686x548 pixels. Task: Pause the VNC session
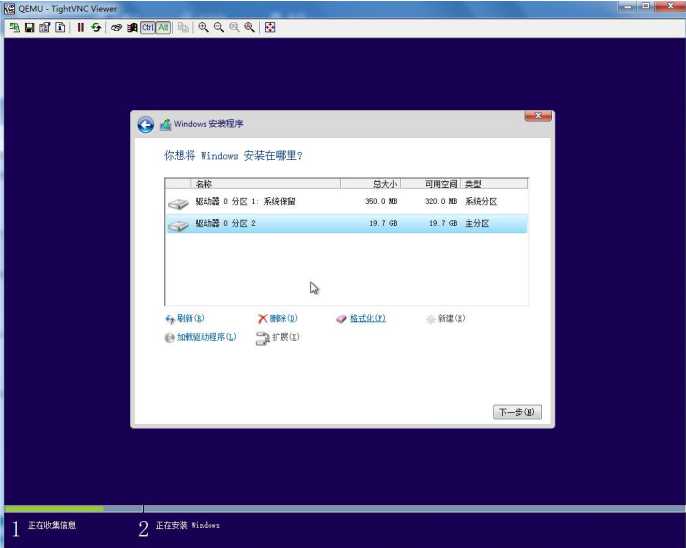point(80,28)
